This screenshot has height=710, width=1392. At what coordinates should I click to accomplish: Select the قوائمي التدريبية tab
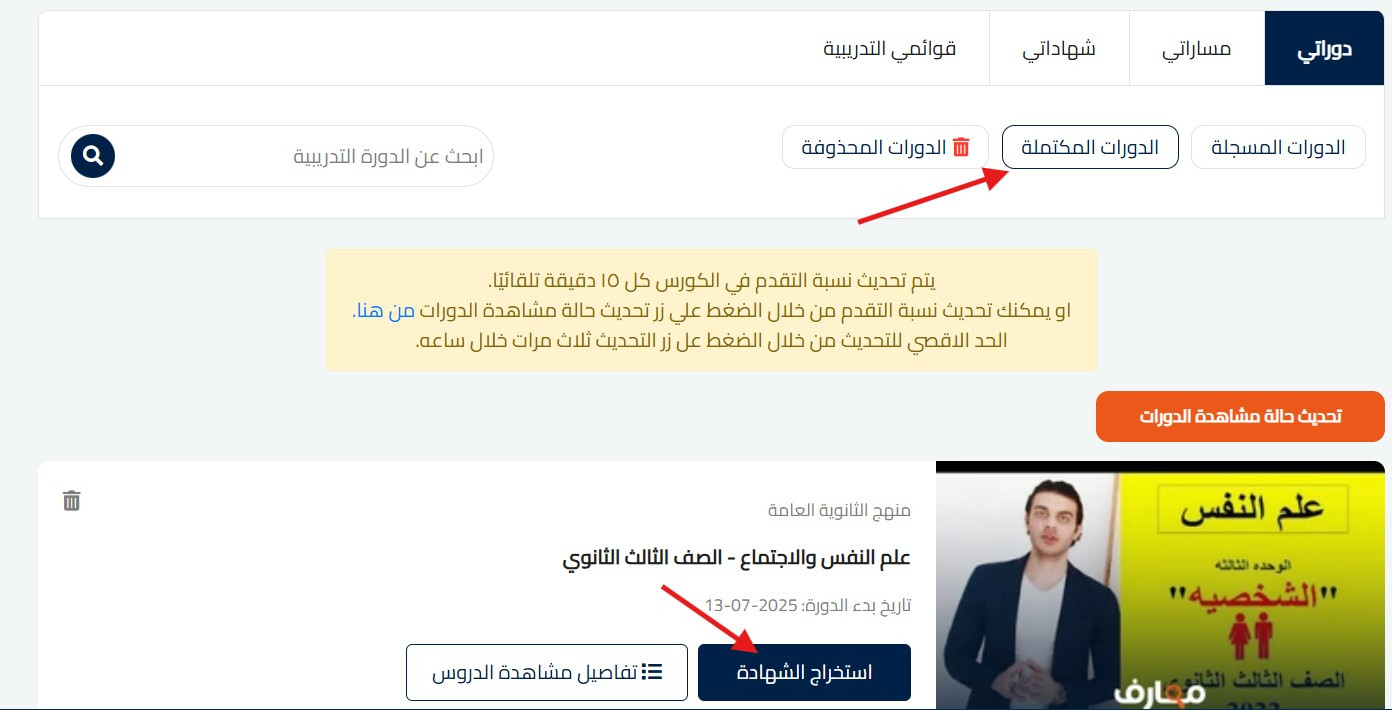coord(889,49)
